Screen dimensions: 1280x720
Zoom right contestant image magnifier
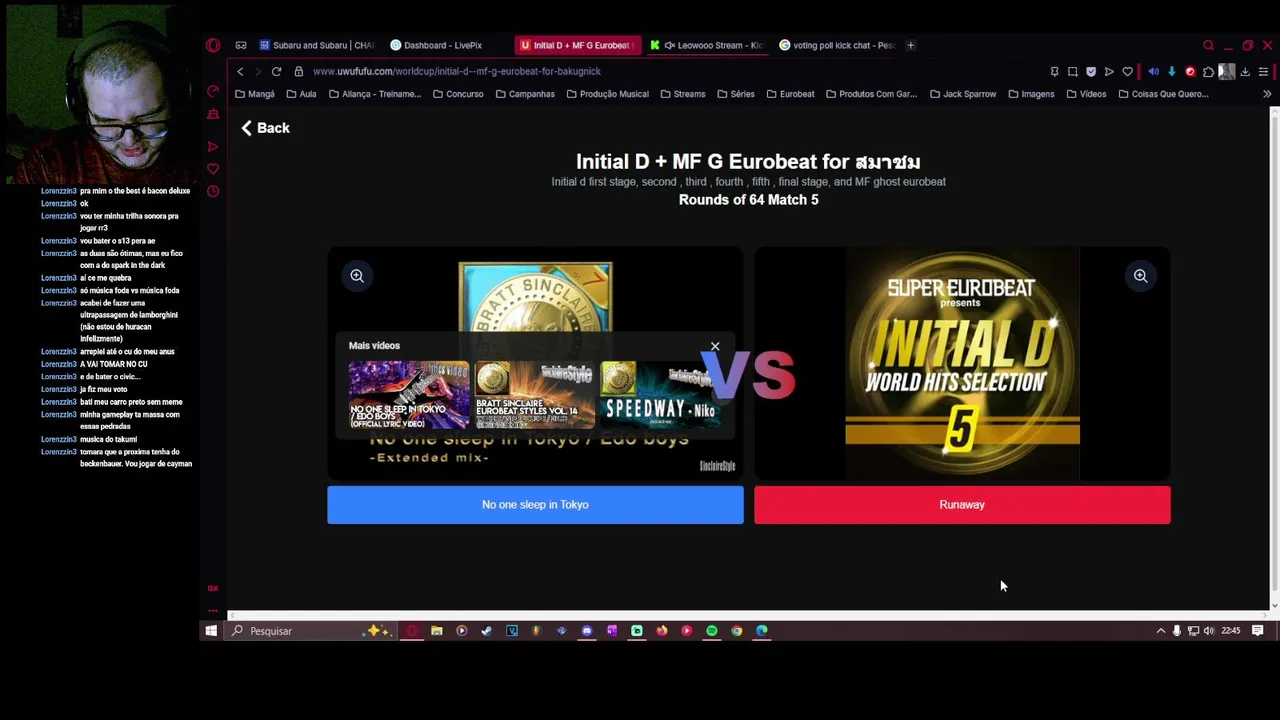[x=1140, y=276]
